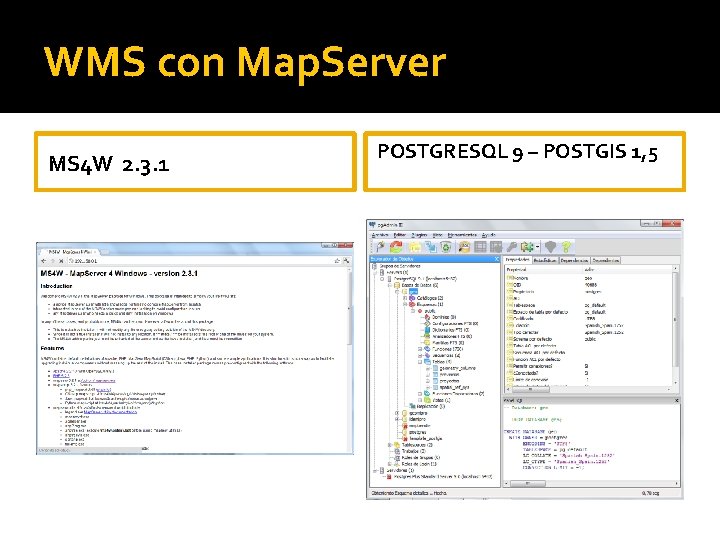This screenshot has height=540, width=720.
Task: Open the PHP version link on MS4W page
Action: pos(61,376)
